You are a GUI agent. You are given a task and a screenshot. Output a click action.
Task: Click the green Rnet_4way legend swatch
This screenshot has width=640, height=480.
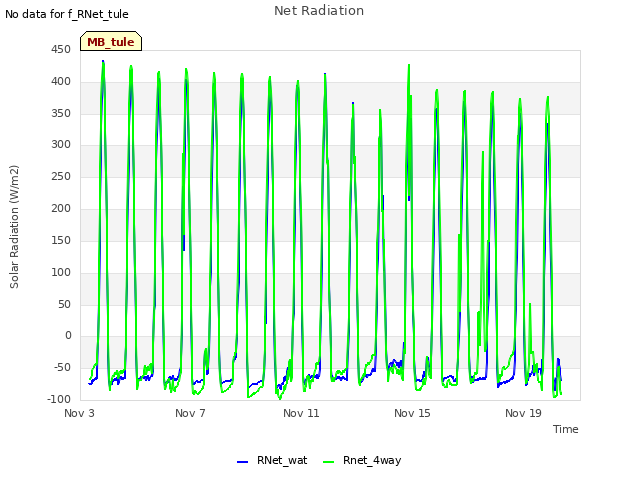point(328,462)
